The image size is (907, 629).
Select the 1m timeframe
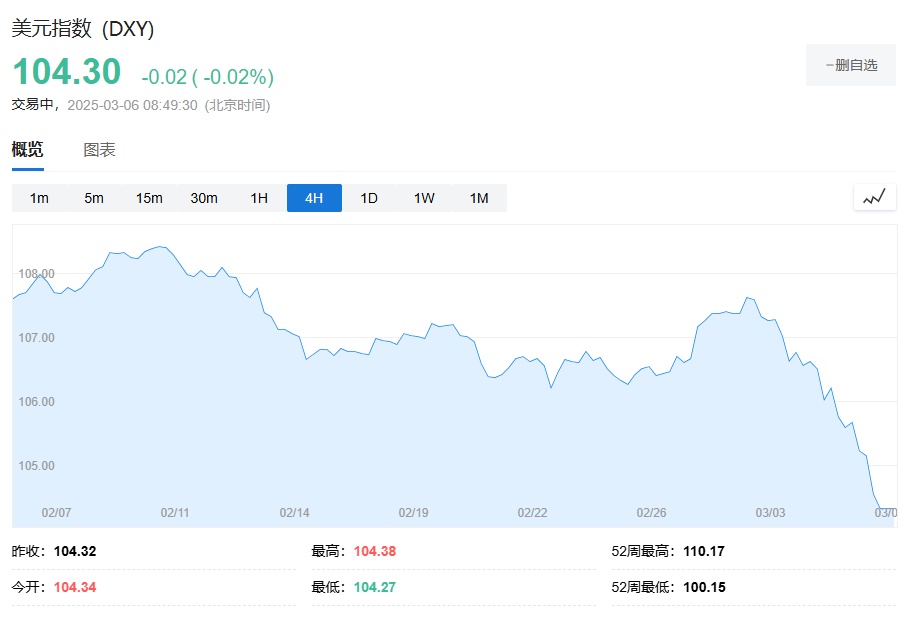click(39, 198)
